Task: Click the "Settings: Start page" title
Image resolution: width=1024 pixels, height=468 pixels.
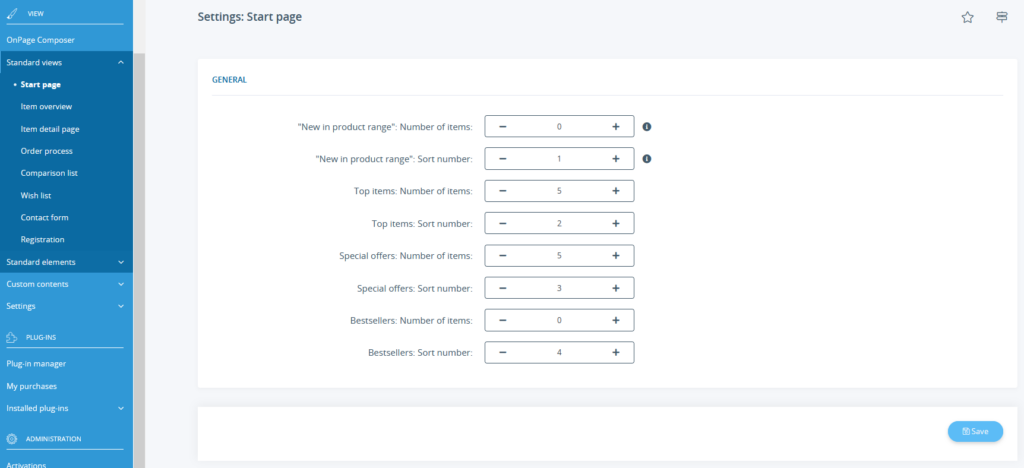Action: pos(249,18)
